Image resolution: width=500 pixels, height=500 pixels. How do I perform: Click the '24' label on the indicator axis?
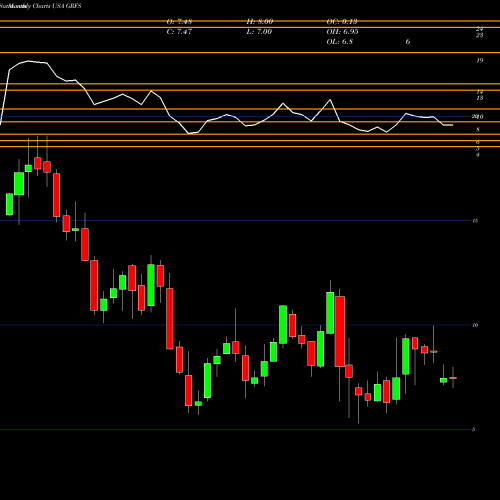tap(479, 29)
